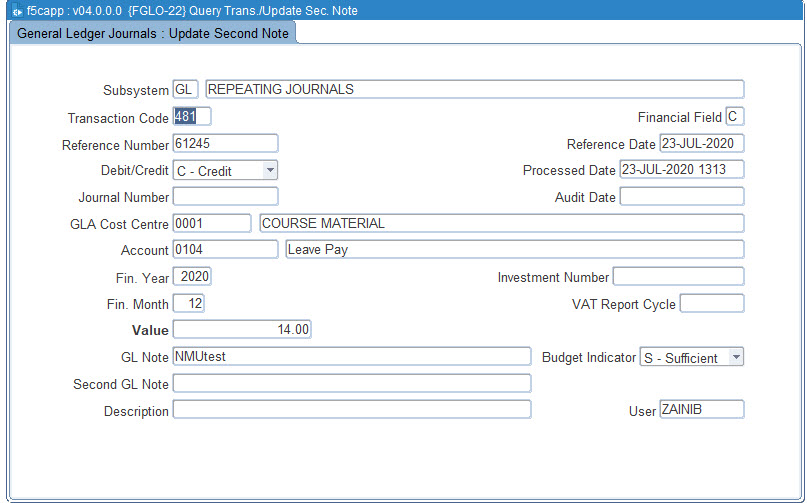Open the Debit/Credit dropdown
The image size is (807, 503).
[270, 171]
